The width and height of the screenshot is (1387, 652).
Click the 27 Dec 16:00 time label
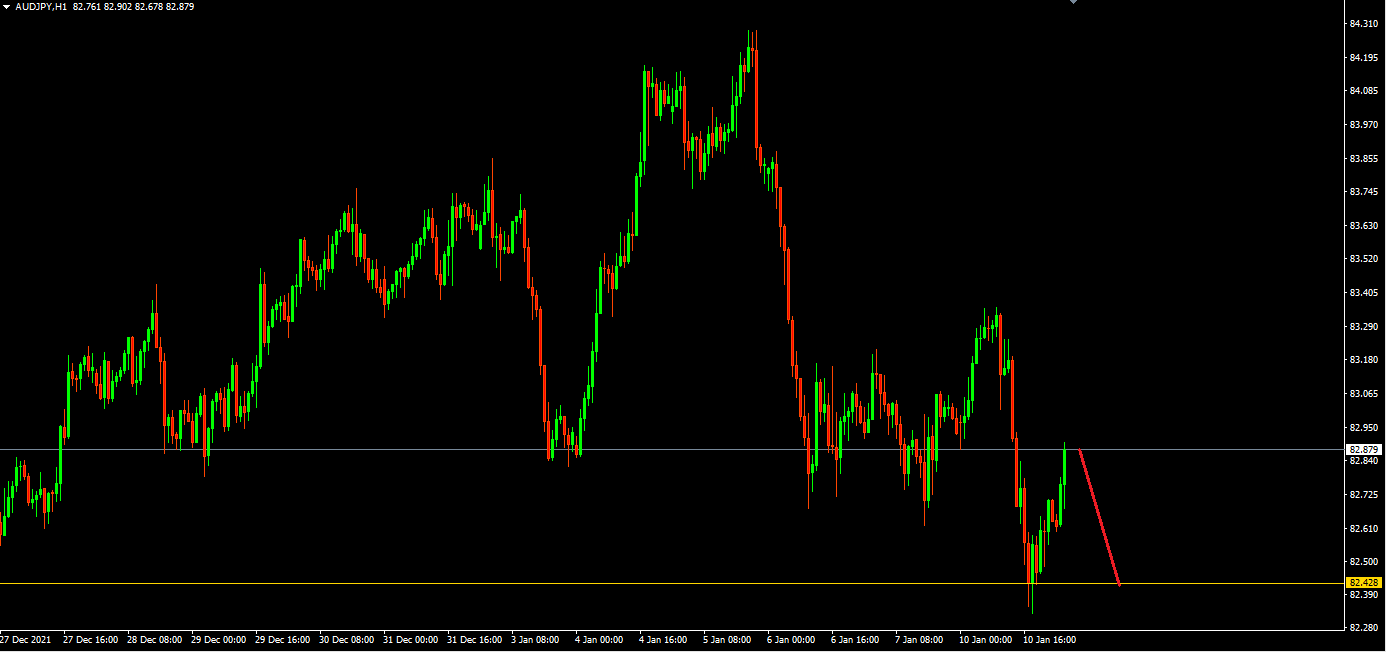click(x=90, y=639)
